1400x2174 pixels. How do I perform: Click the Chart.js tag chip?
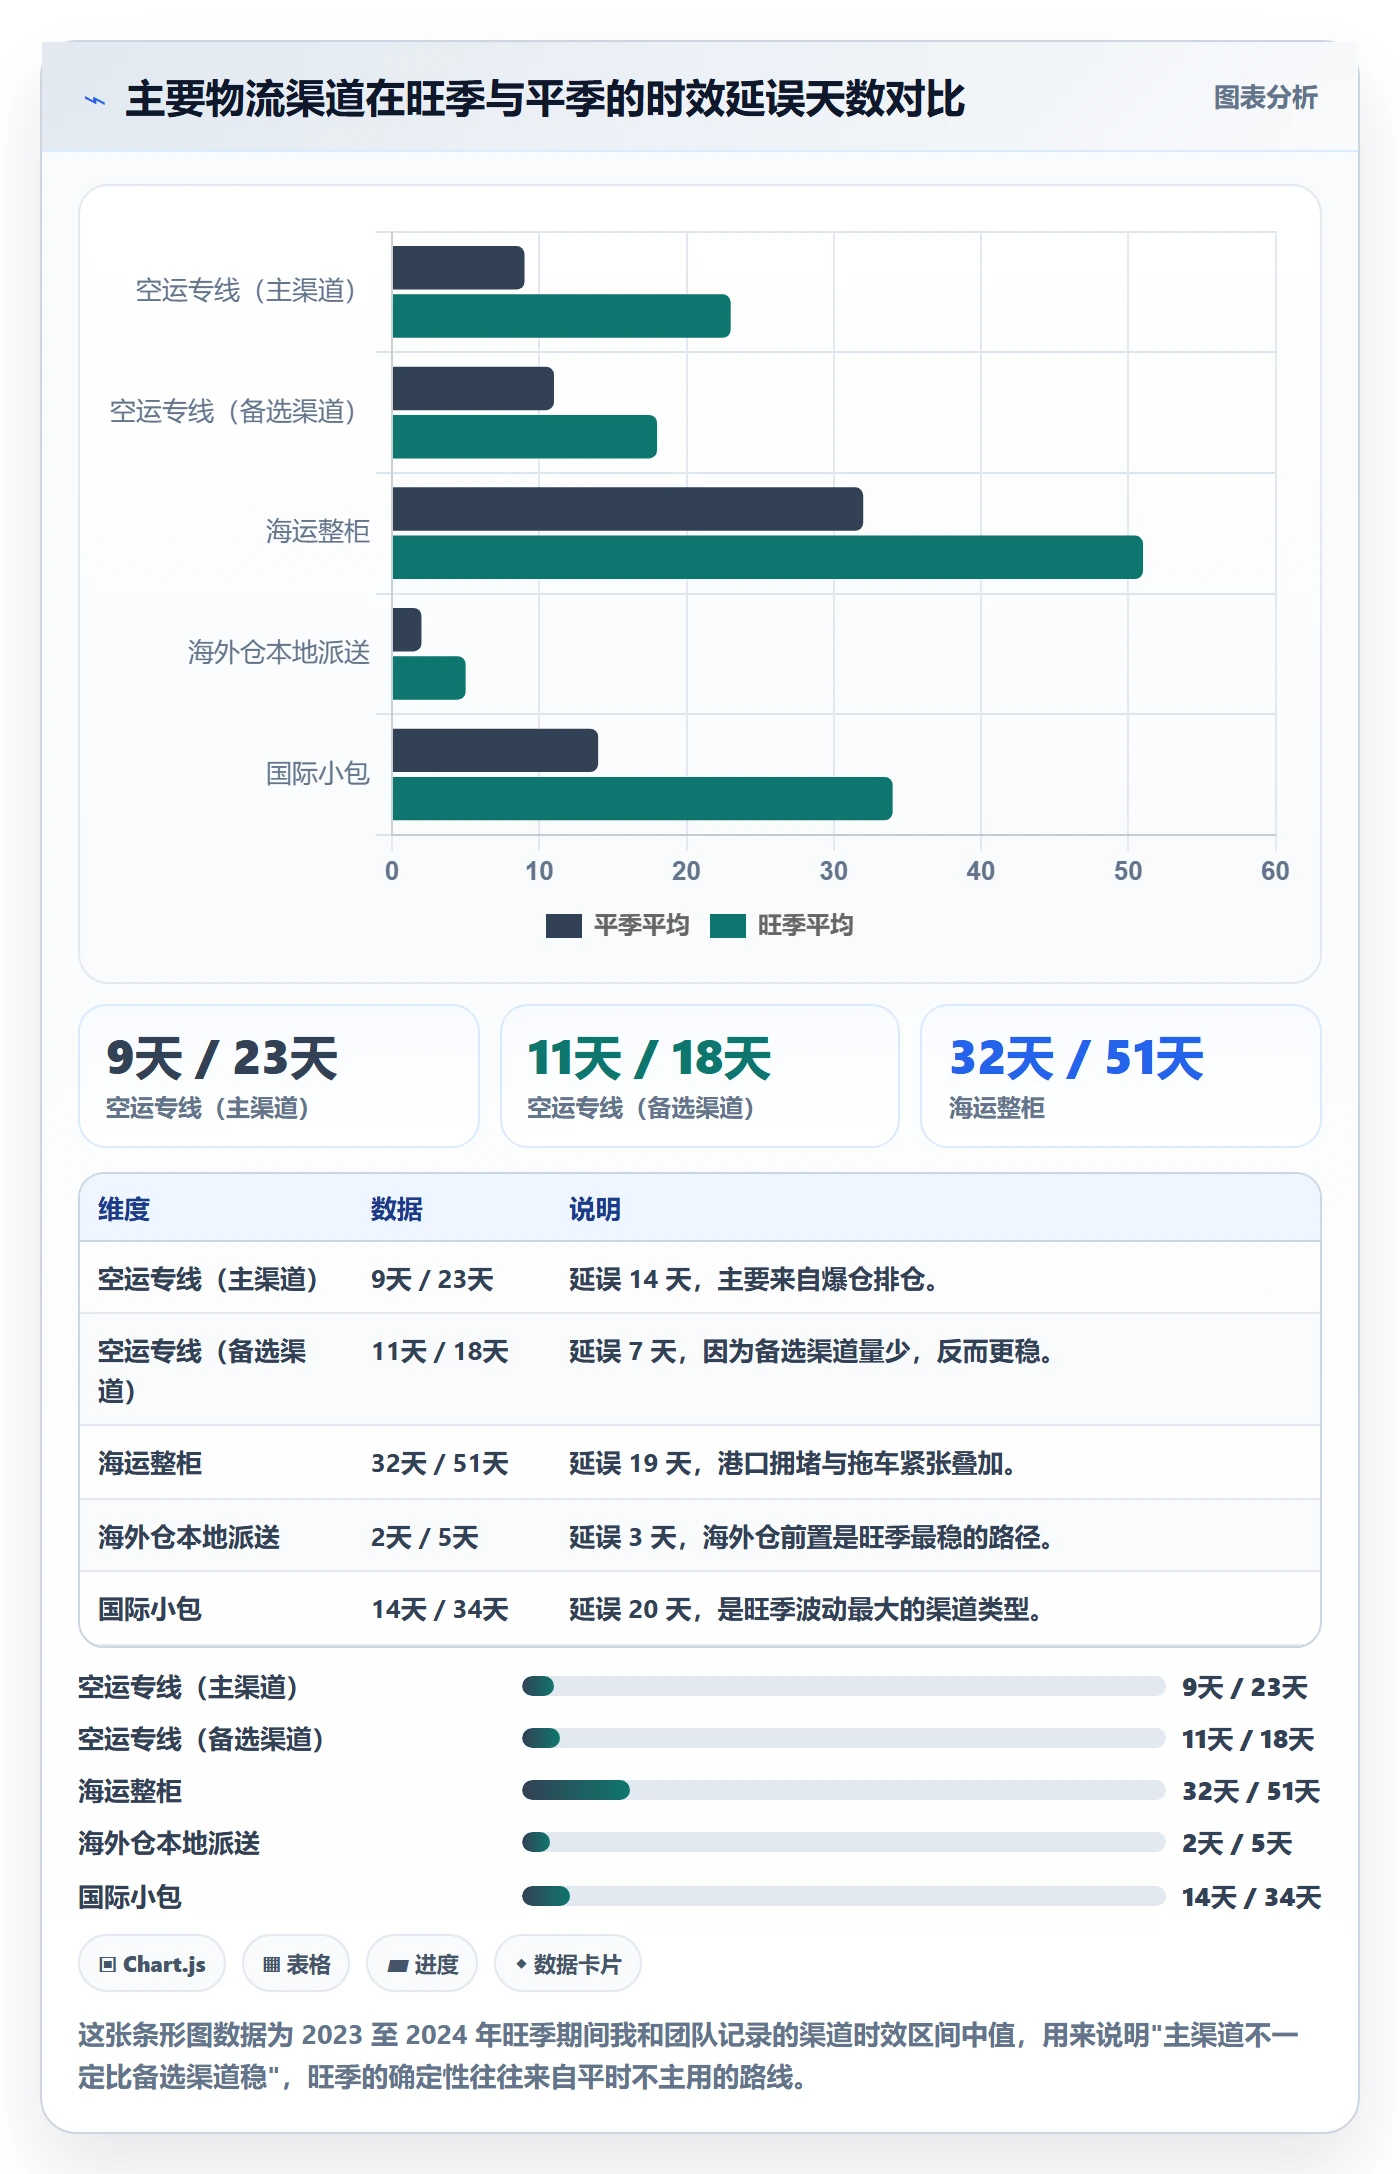click(152, 1964)
